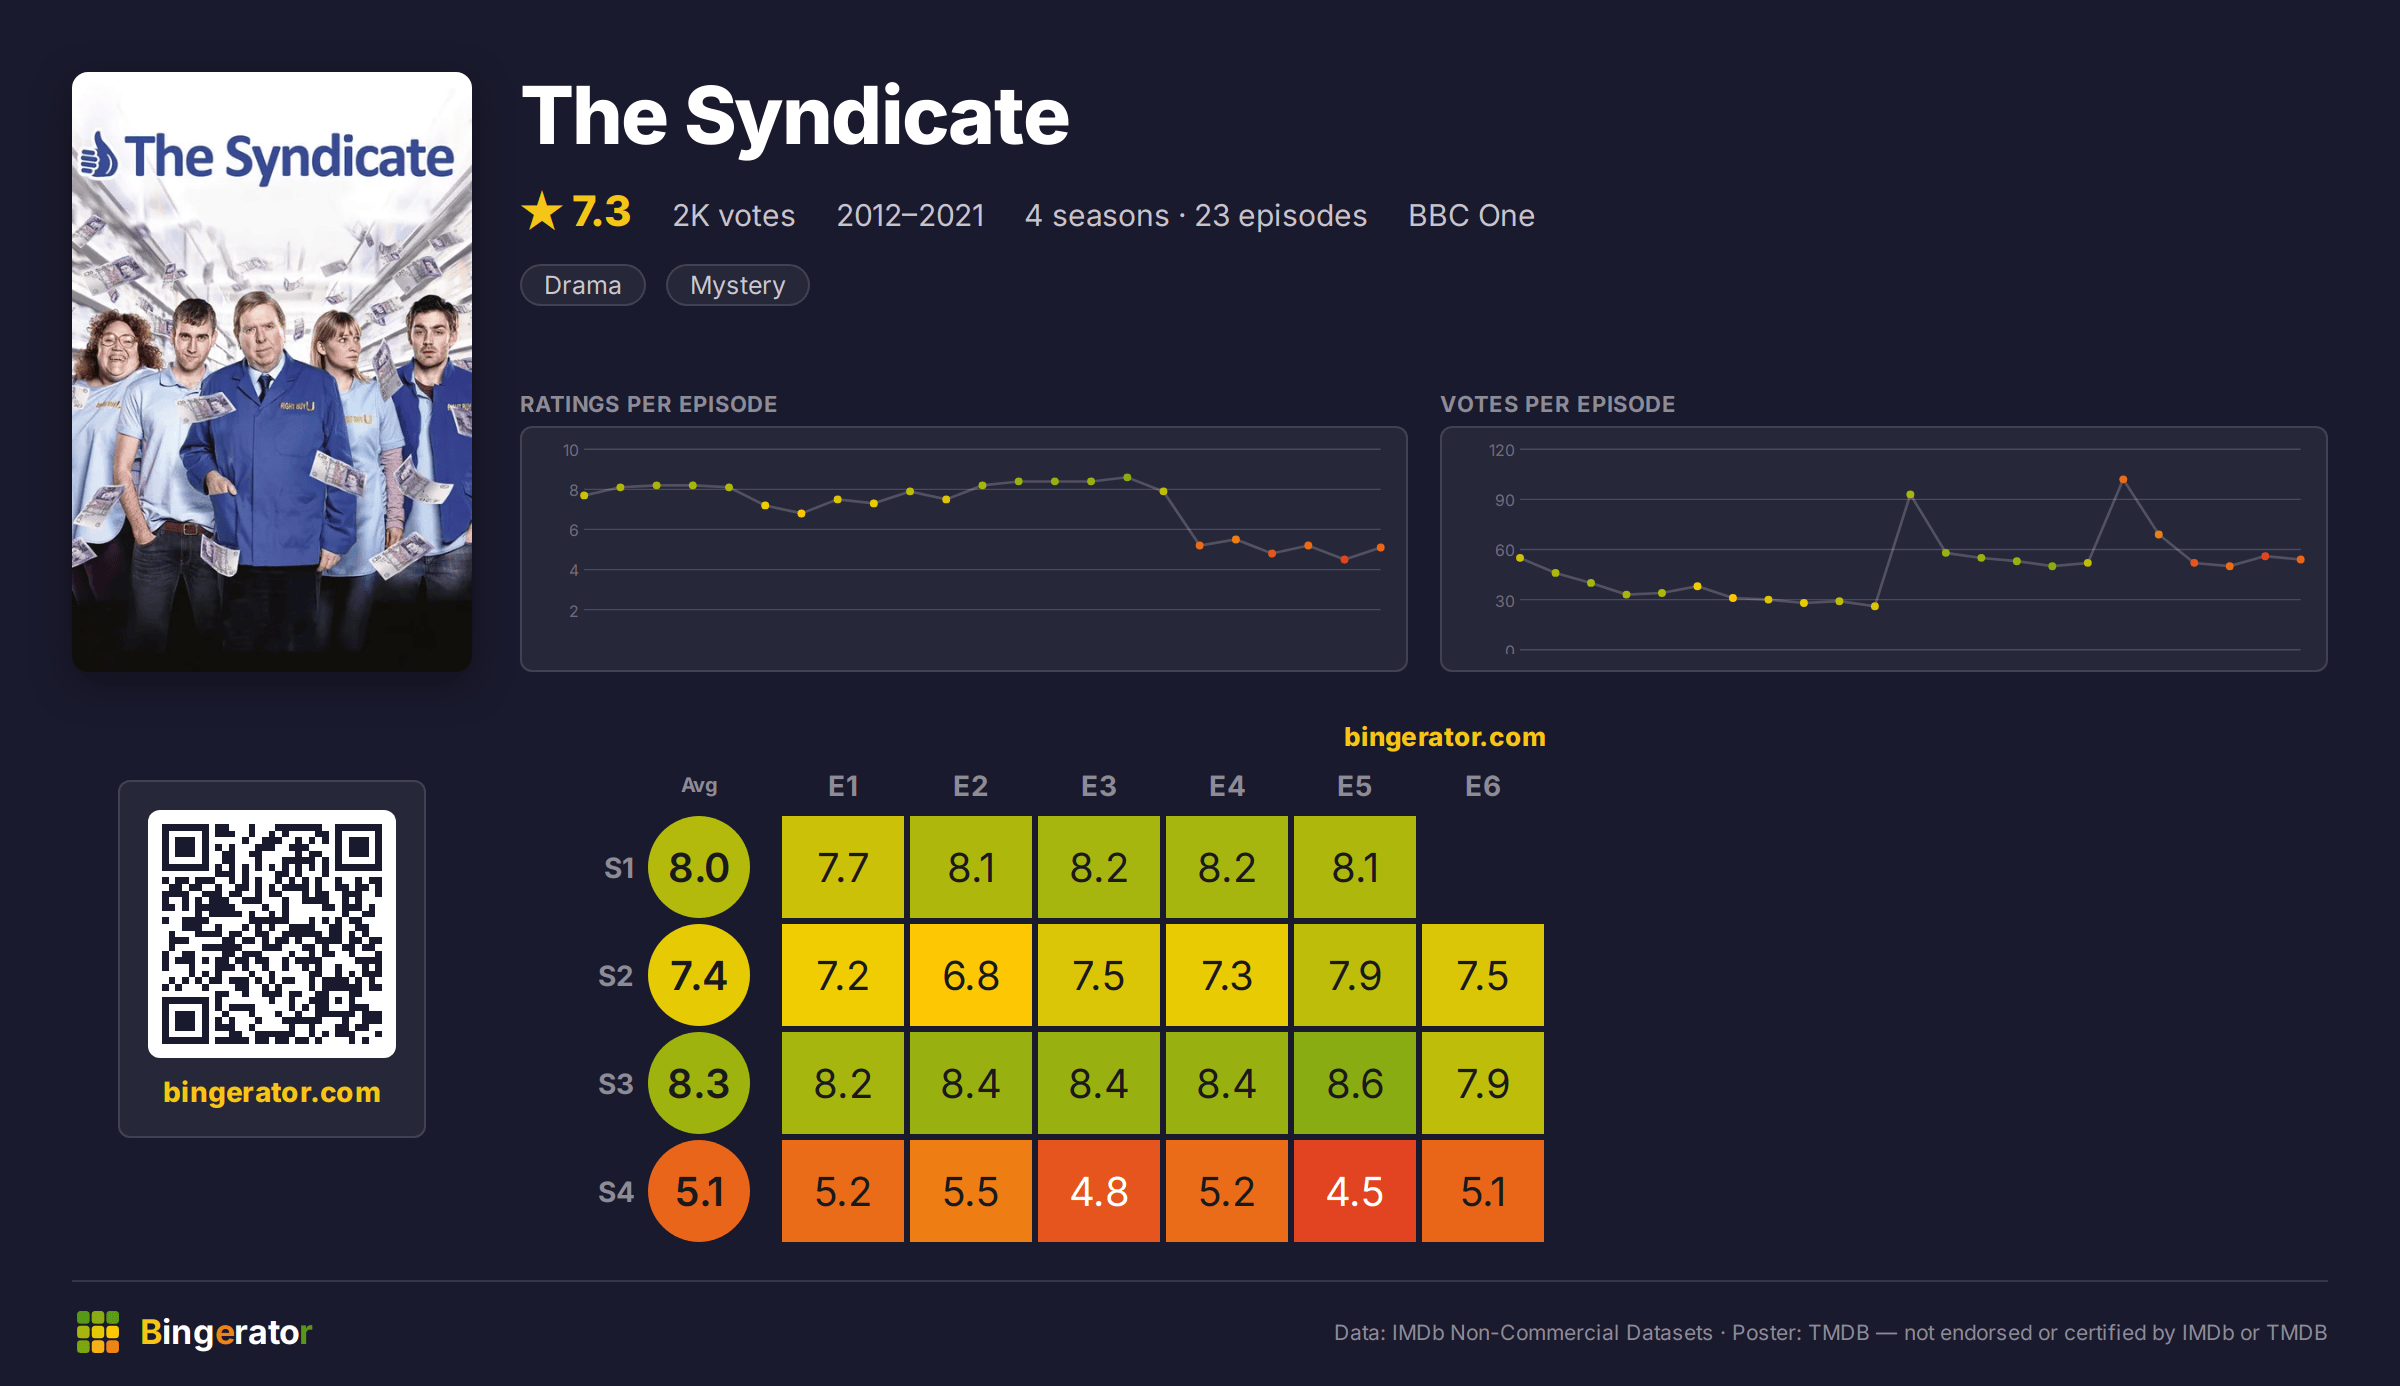Follow the bingerator.com link under the QR code

(x=272, y=1092)
